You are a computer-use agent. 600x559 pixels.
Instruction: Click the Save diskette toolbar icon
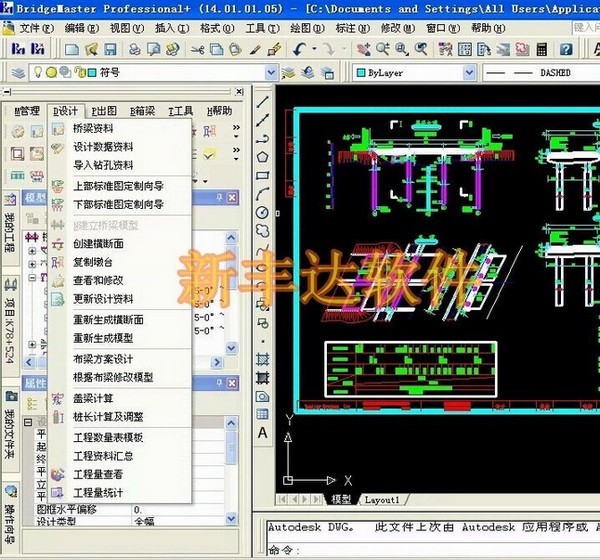pyautogui.click(x=111, y=49)
